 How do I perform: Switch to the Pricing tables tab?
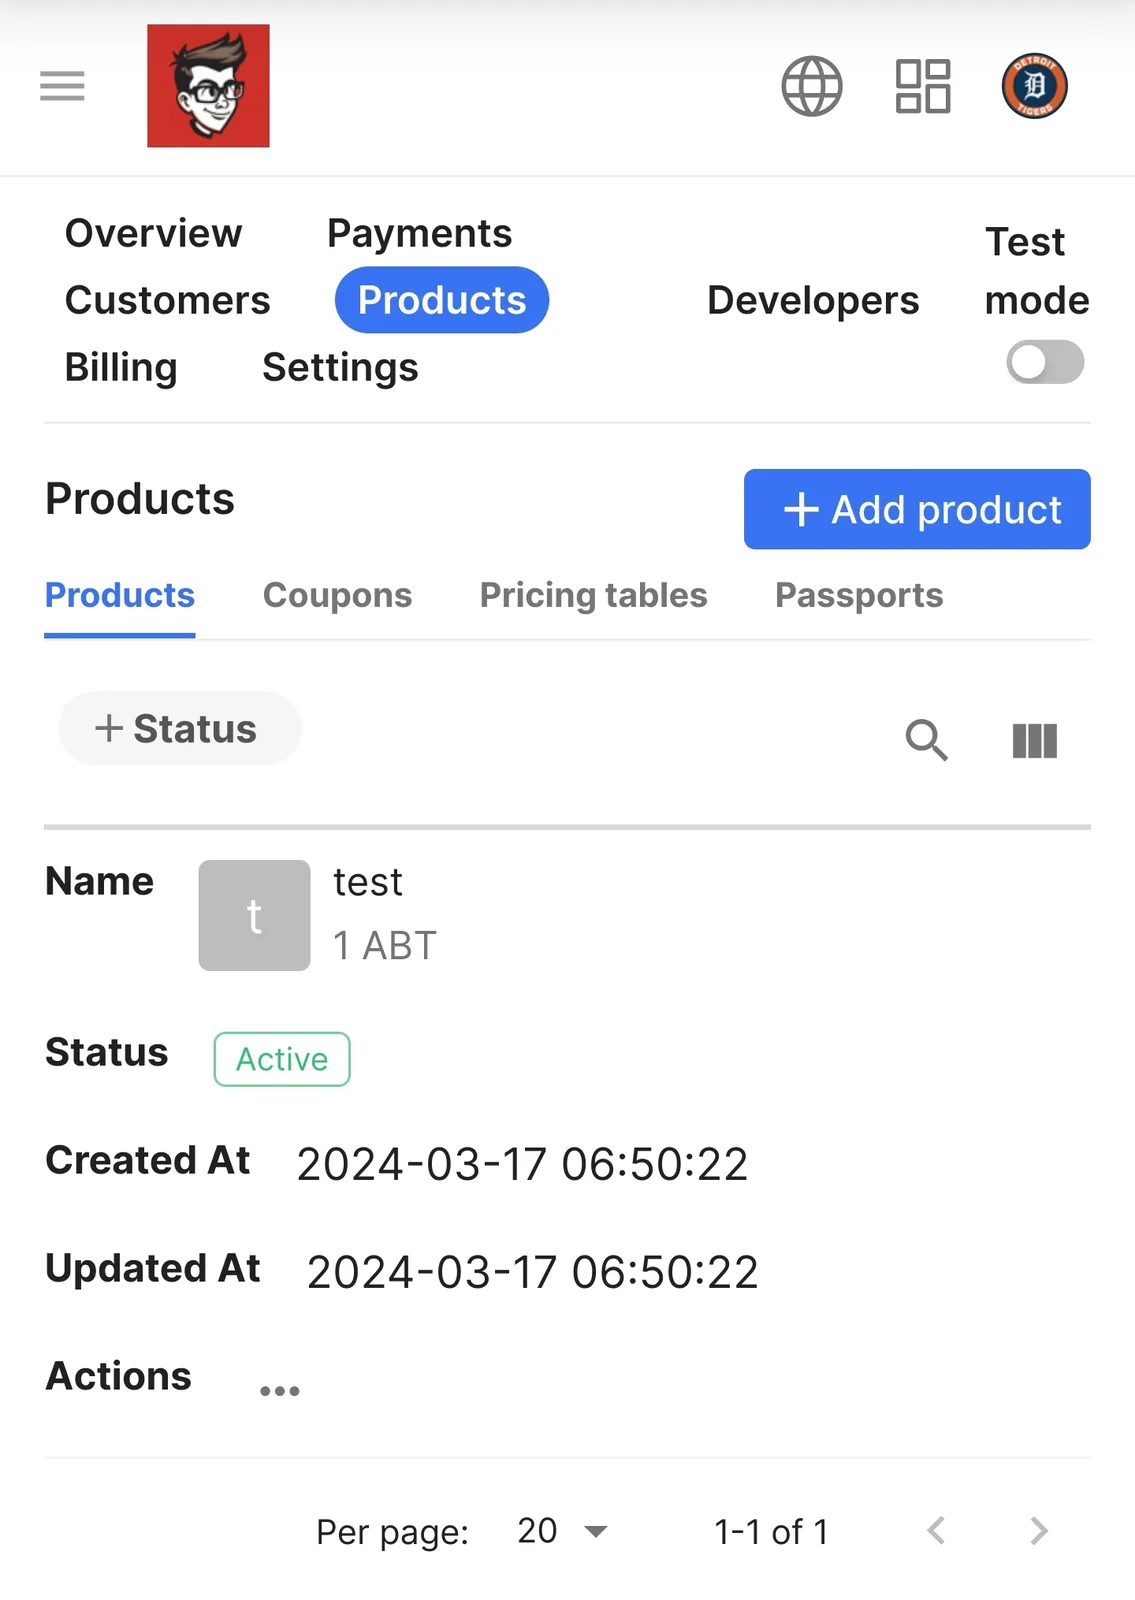[x=594, y=595]
